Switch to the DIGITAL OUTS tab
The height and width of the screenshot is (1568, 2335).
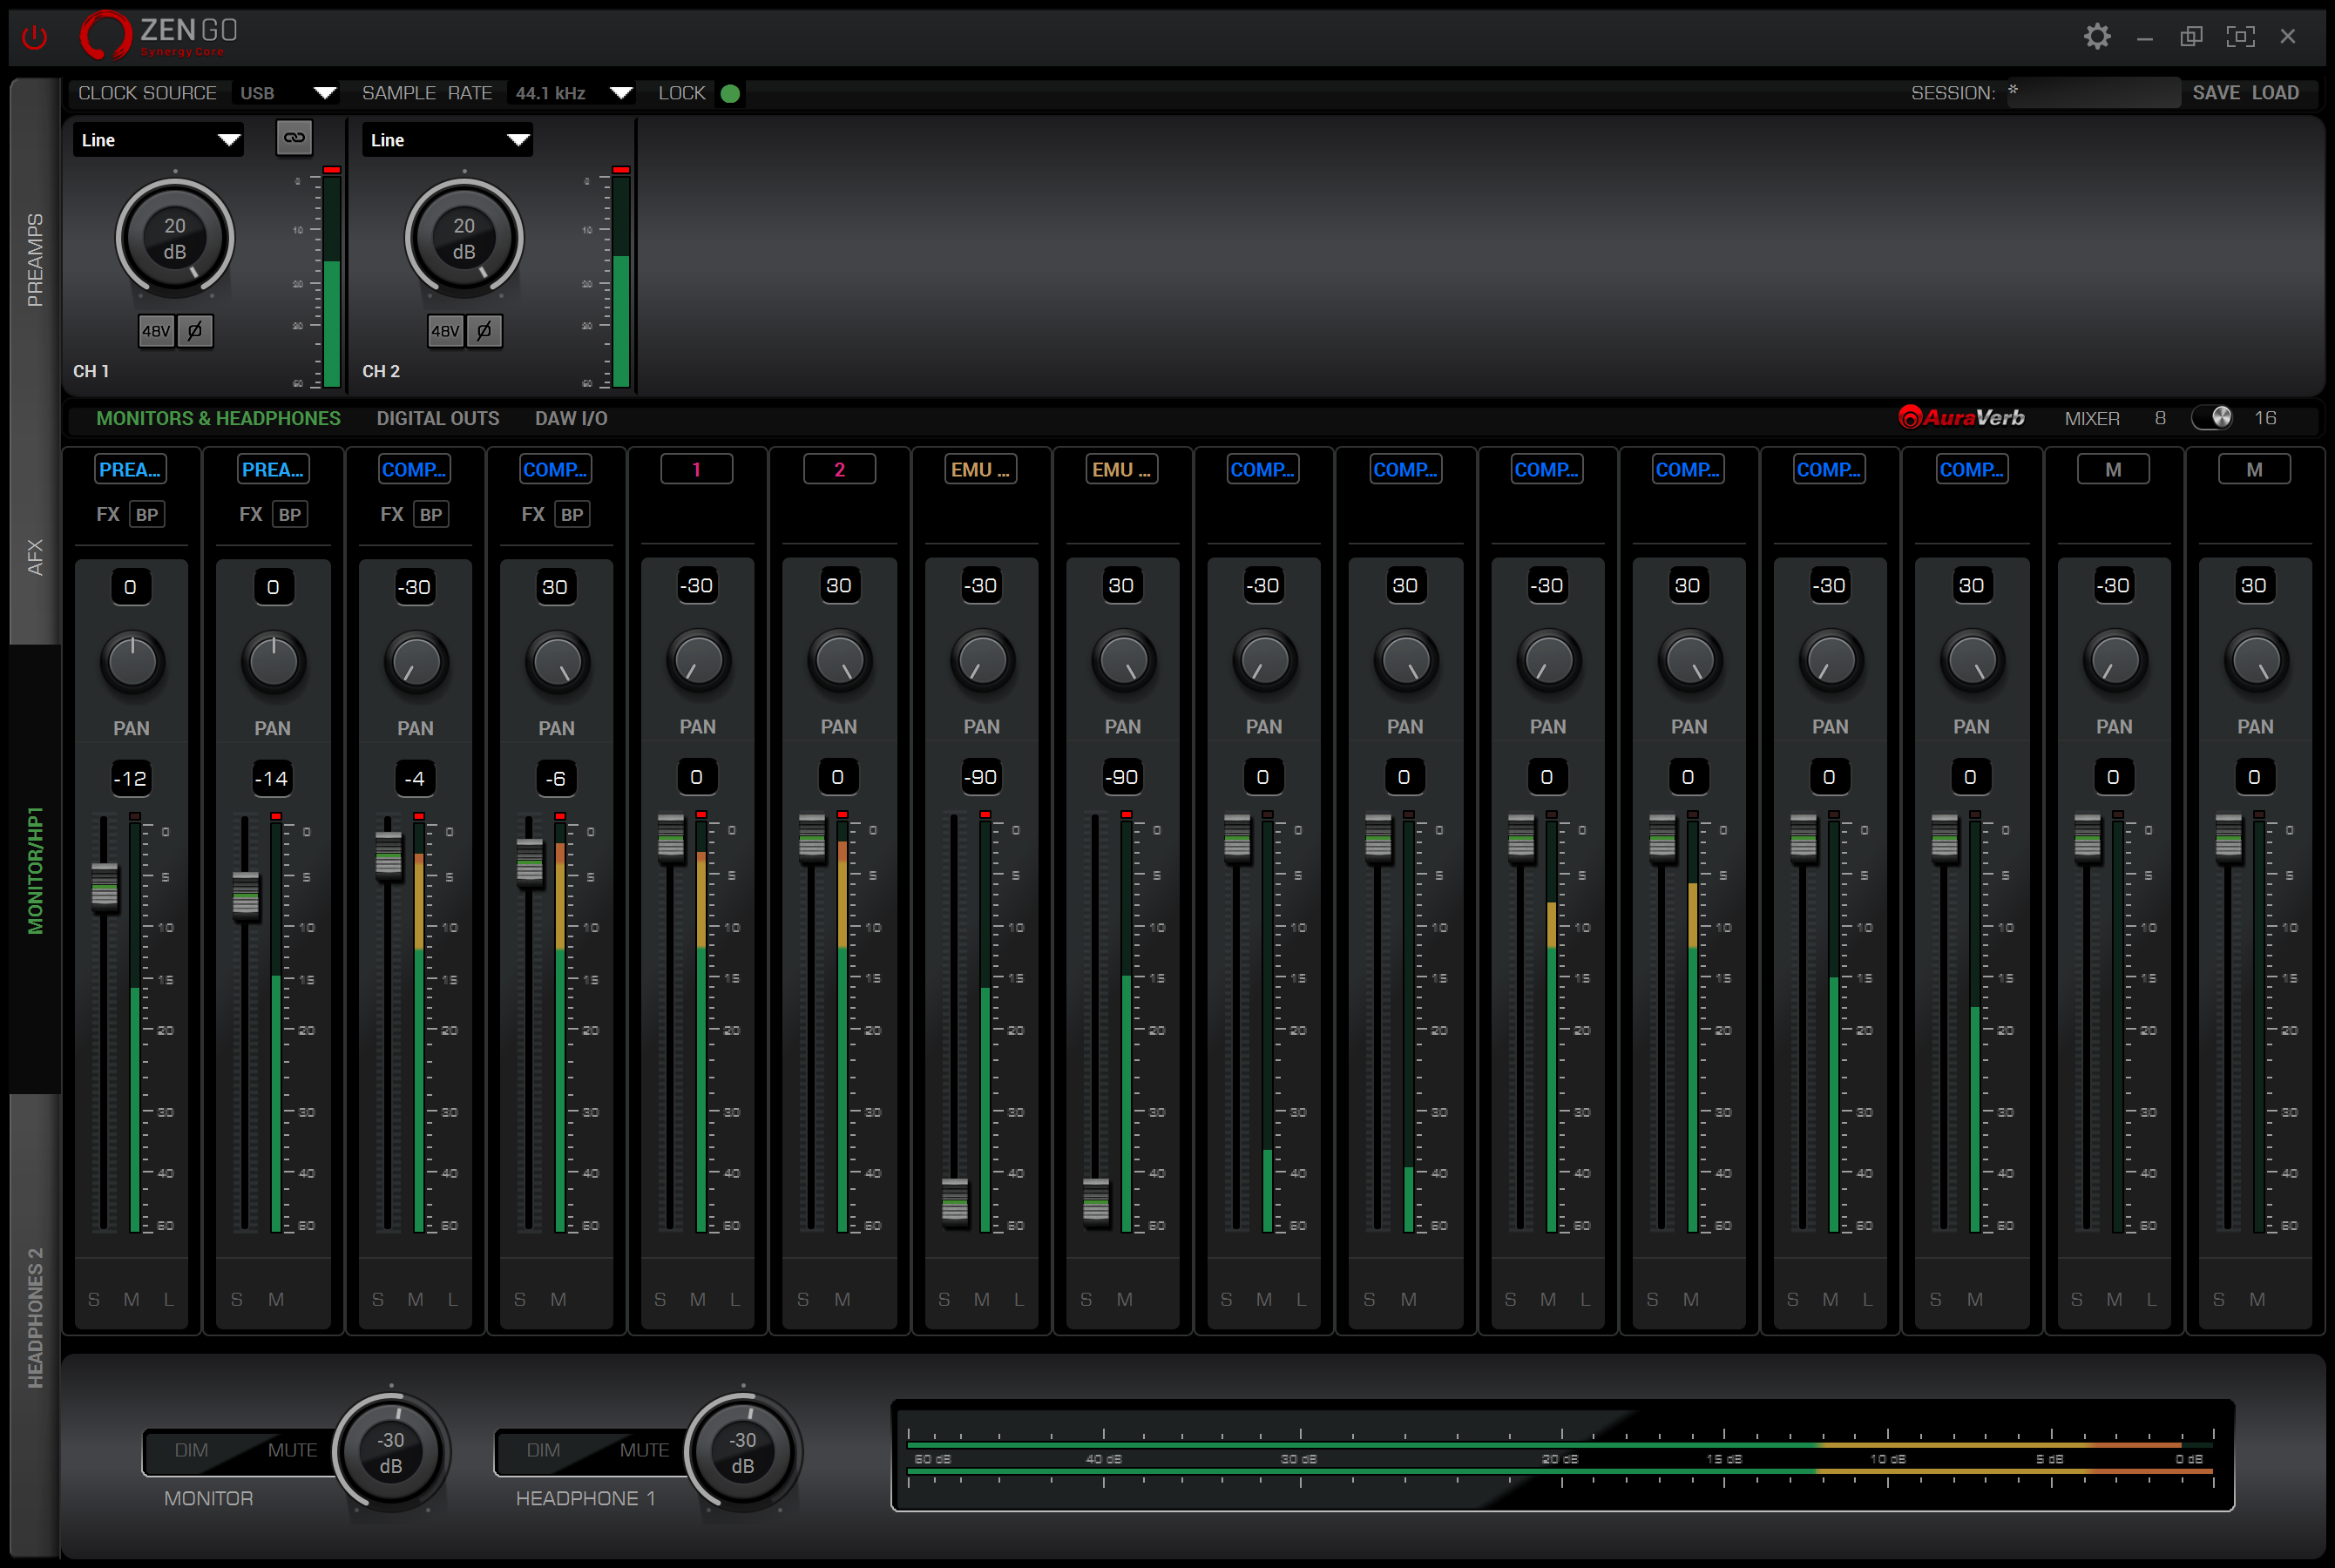point(437,418)
